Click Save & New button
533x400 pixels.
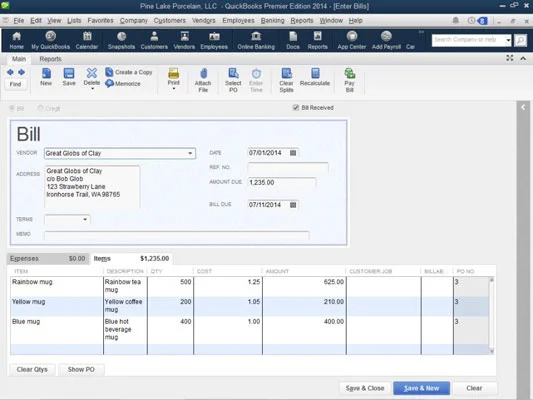click(421, 388)
